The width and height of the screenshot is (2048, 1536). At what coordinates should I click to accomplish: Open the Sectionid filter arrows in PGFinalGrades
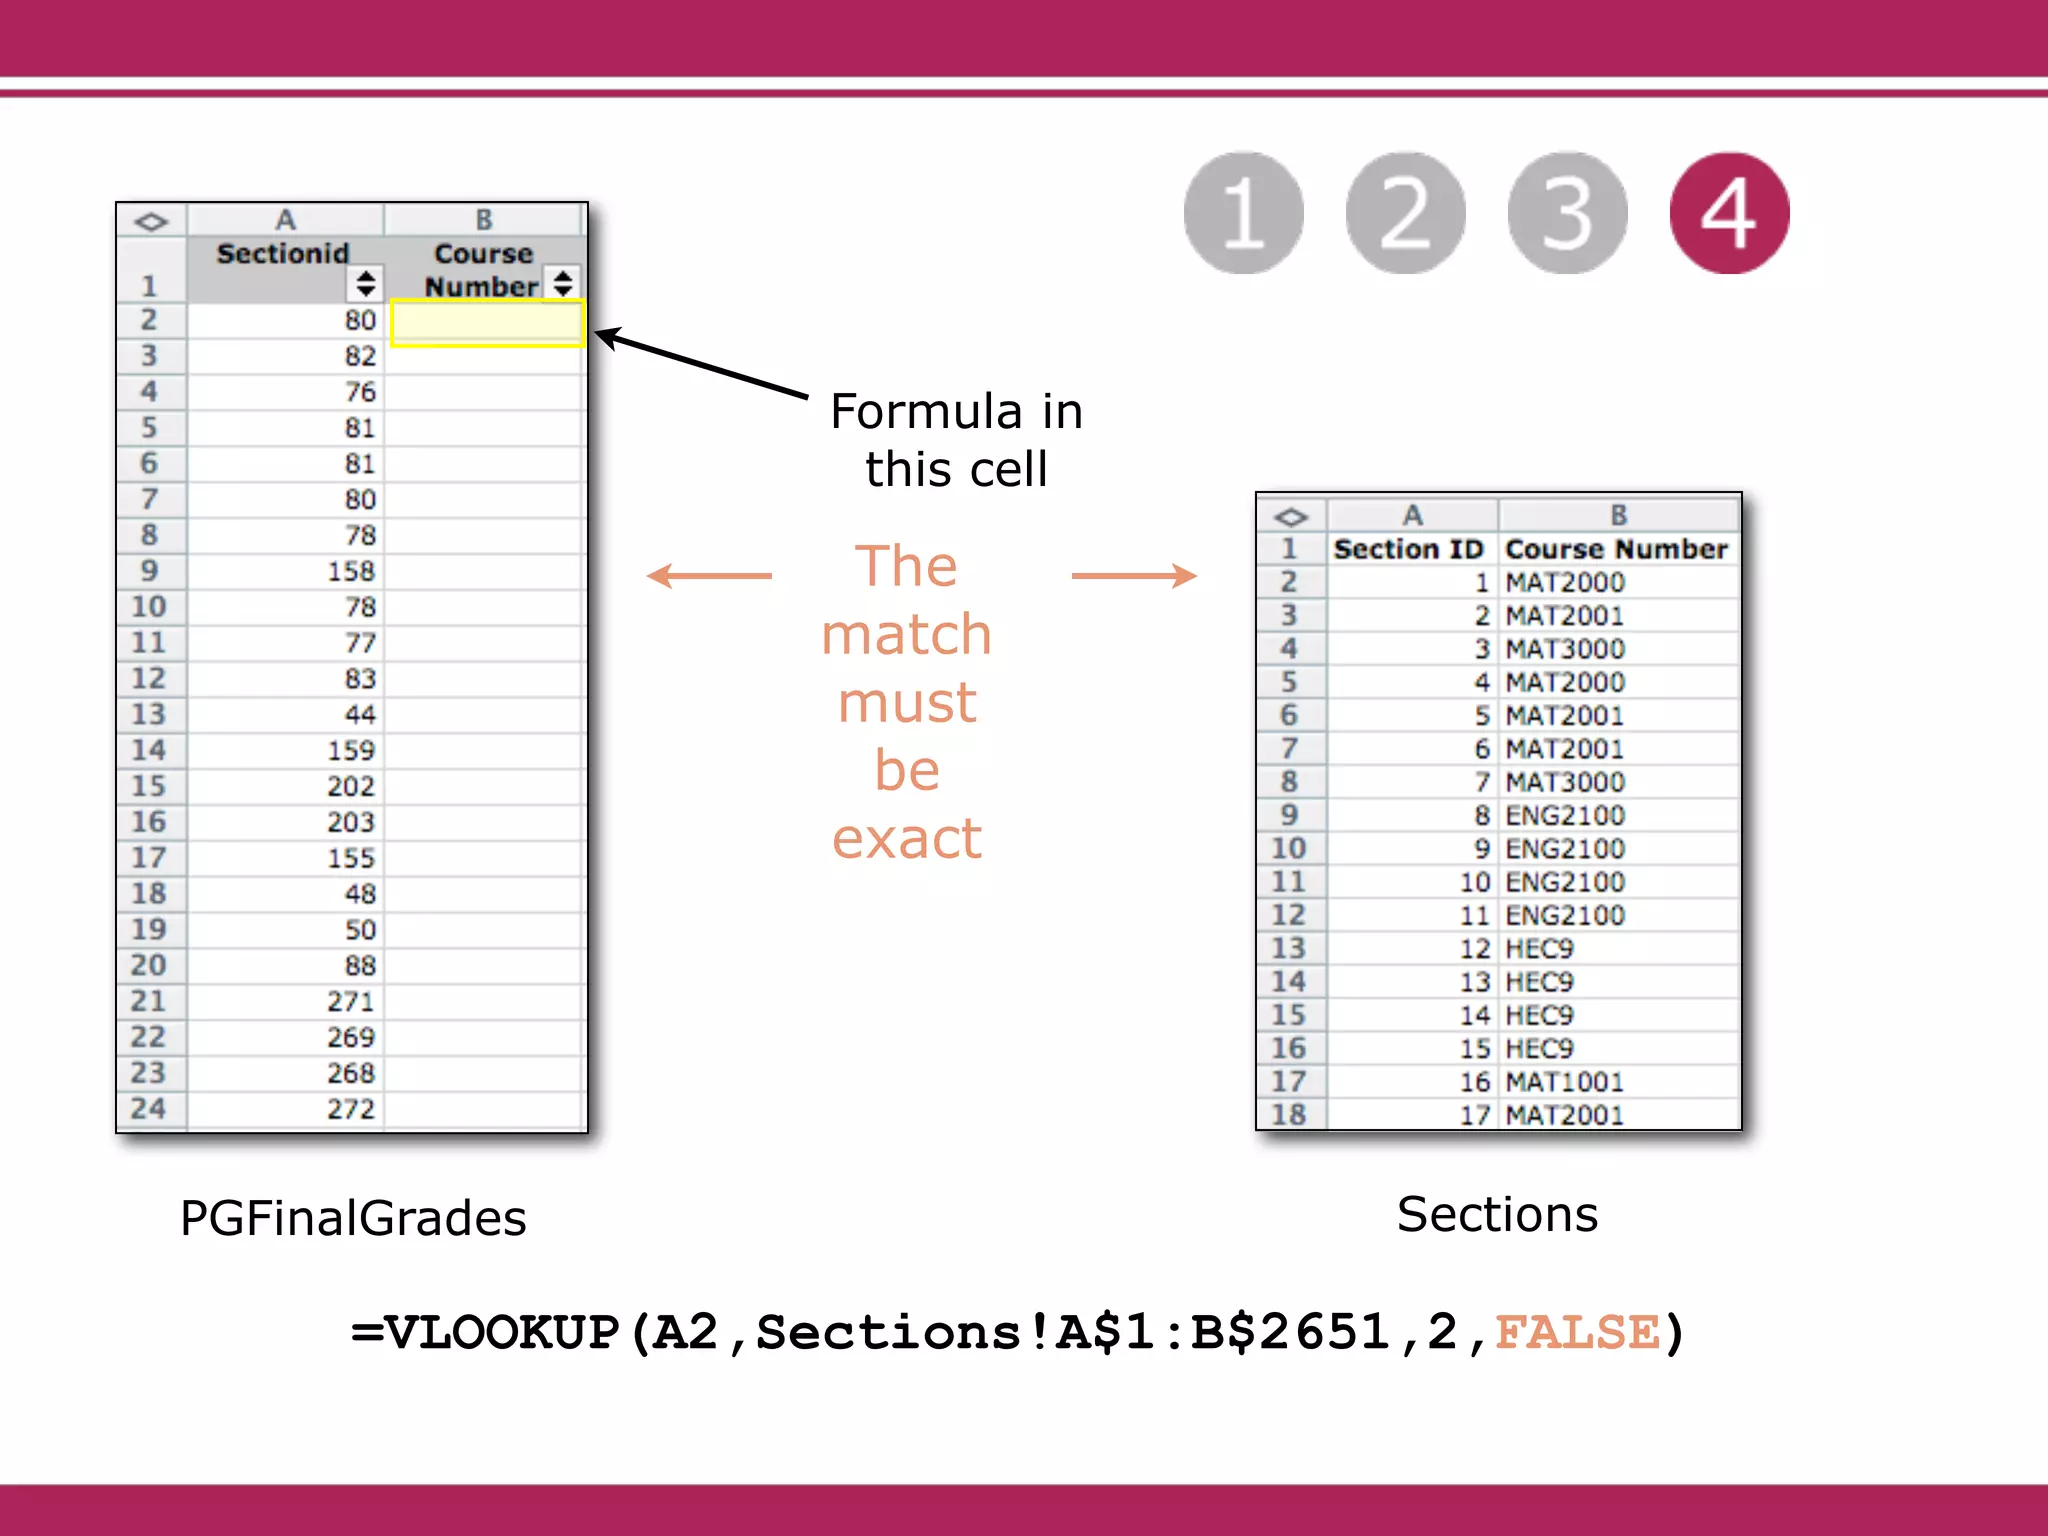pyautogui.click(x=366, y=283)
